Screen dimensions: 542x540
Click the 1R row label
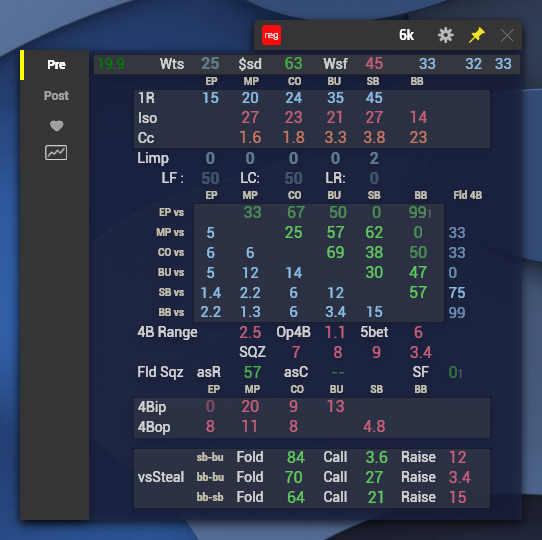click(x=147, y=98)
